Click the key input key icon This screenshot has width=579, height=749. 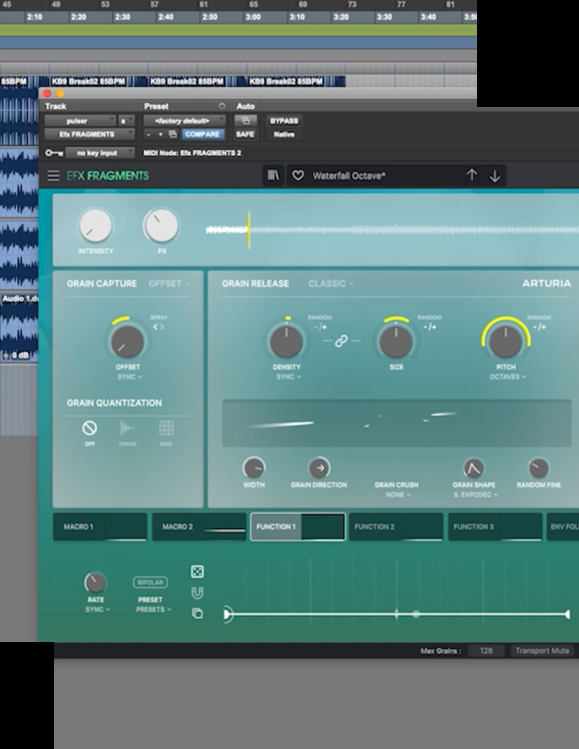point(54,153)
